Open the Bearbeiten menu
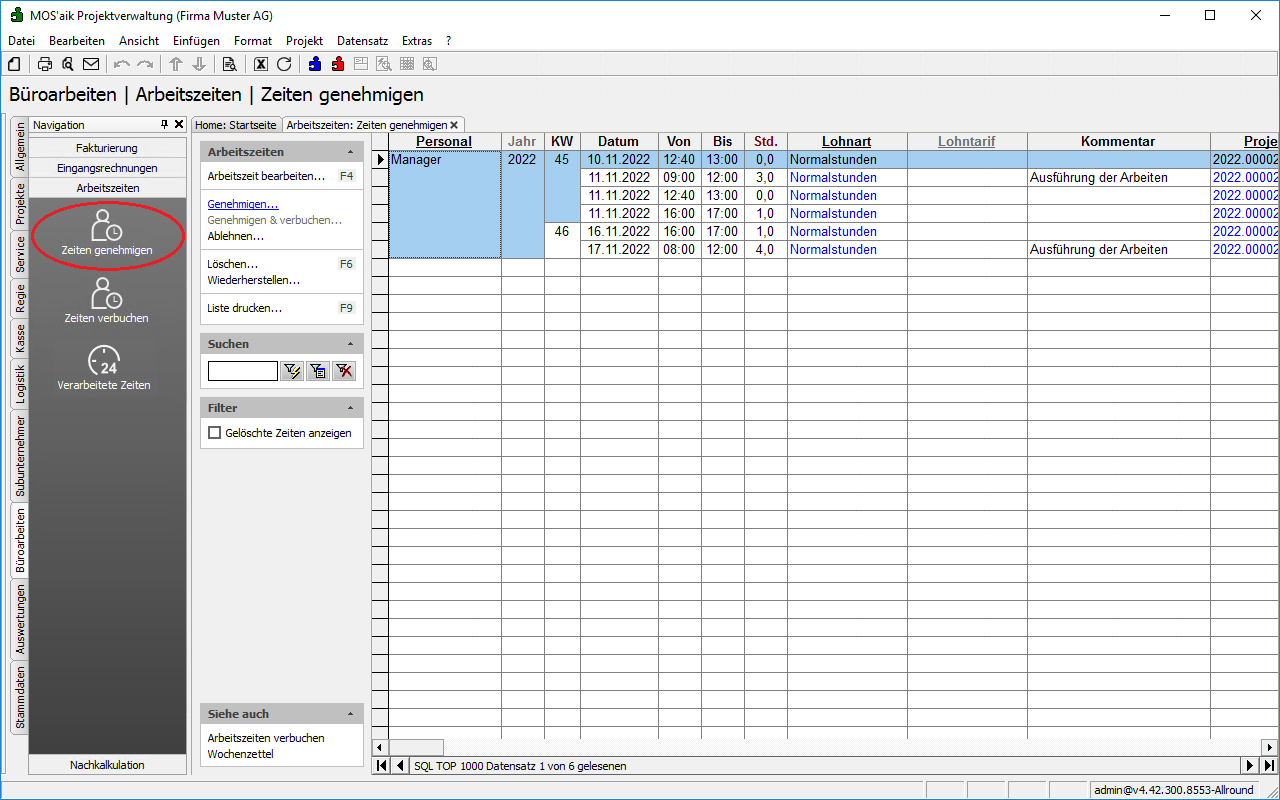The width and height of the screenshot is (1280, 800). coord(77,41)
